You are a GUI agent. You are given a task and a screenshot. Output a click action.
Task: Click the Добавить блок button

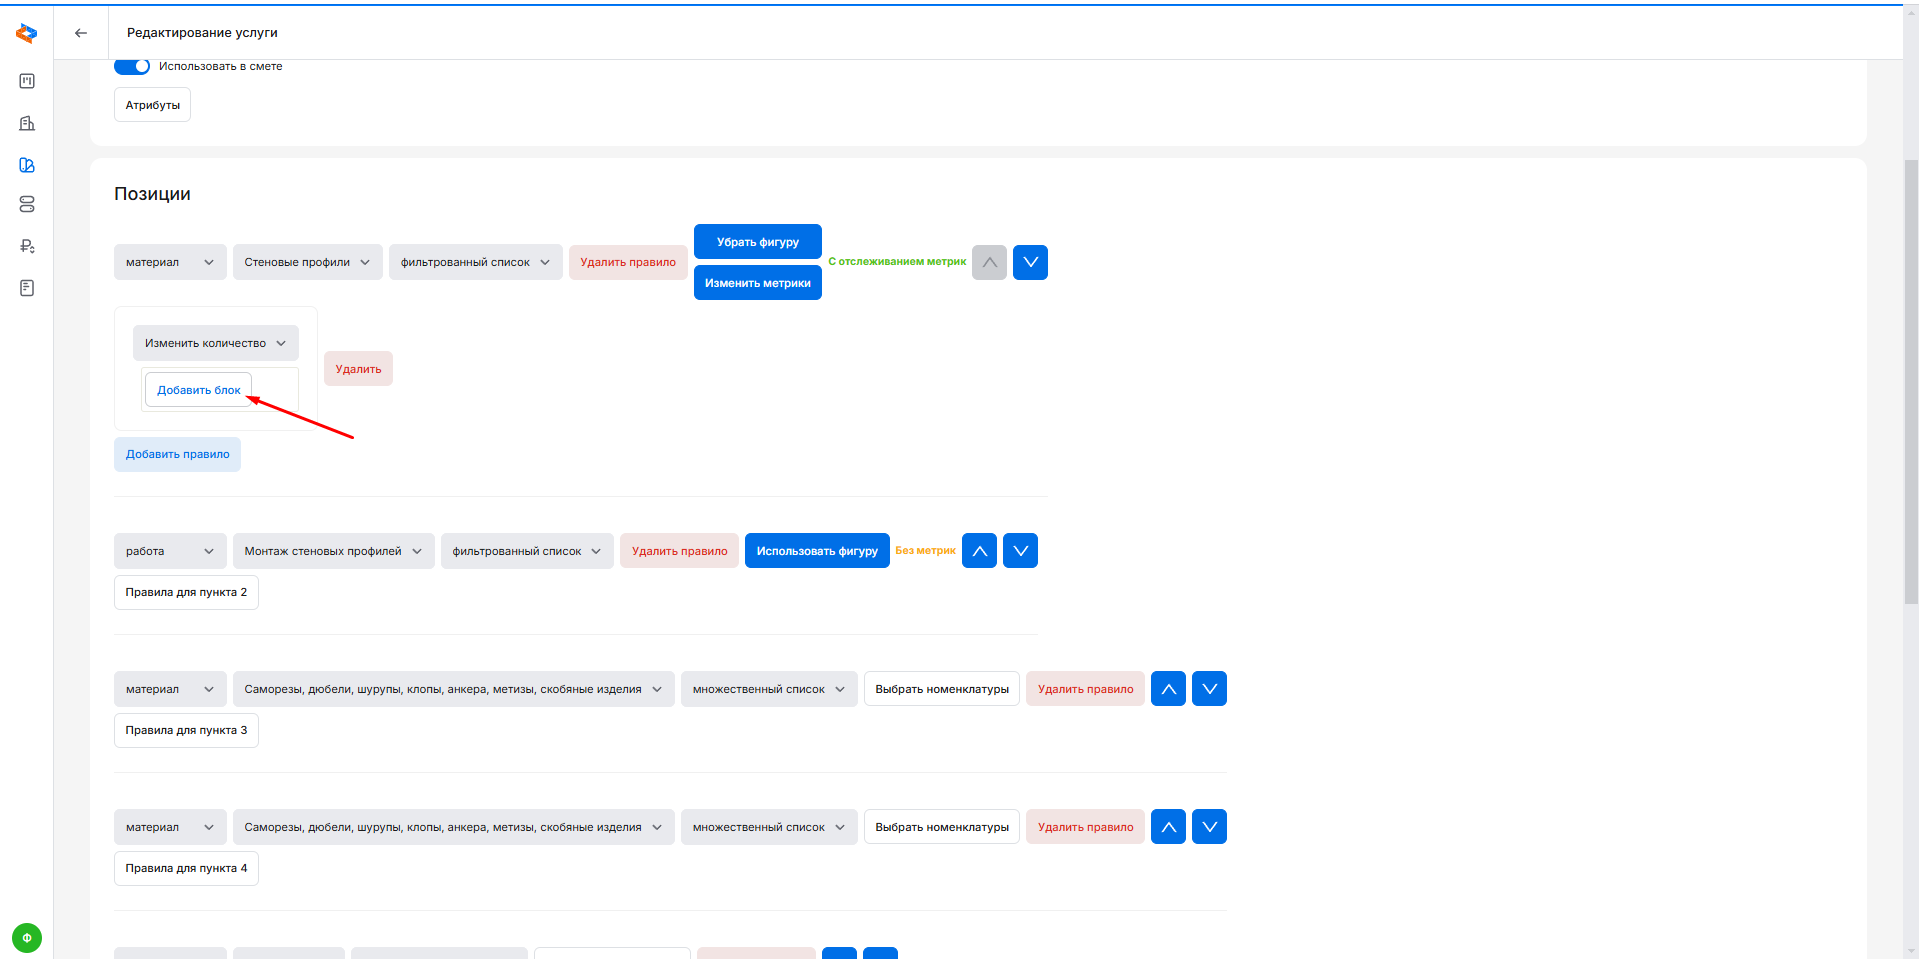click(198, 390)
